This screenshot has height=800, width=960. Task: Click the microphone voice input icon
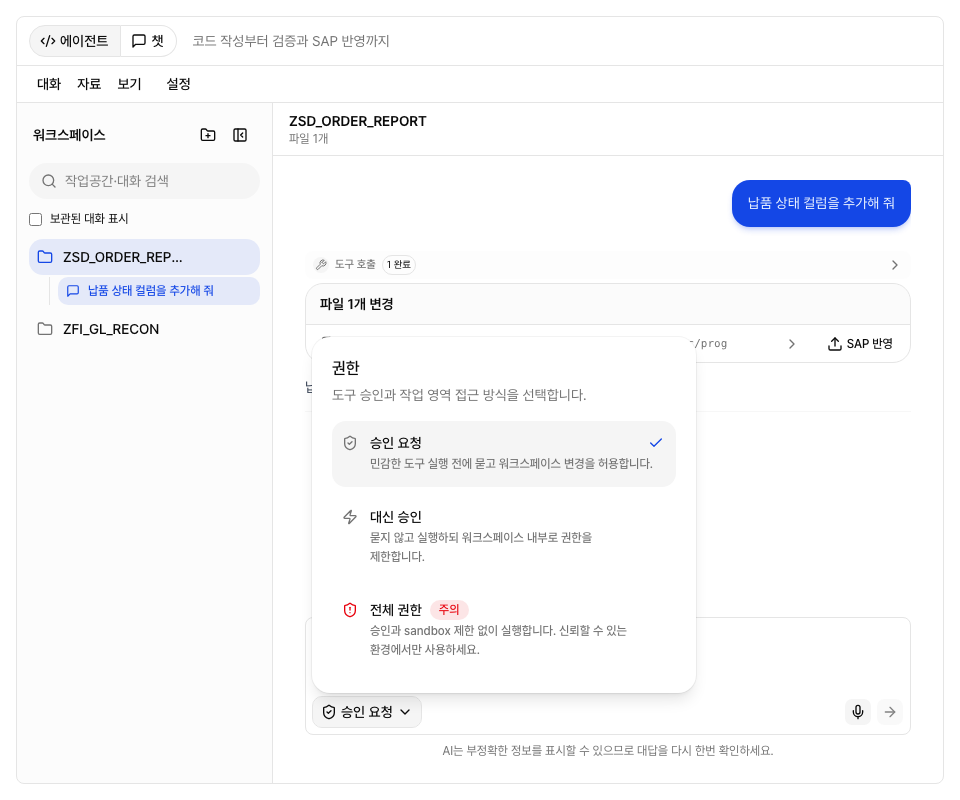pos(858,712)
